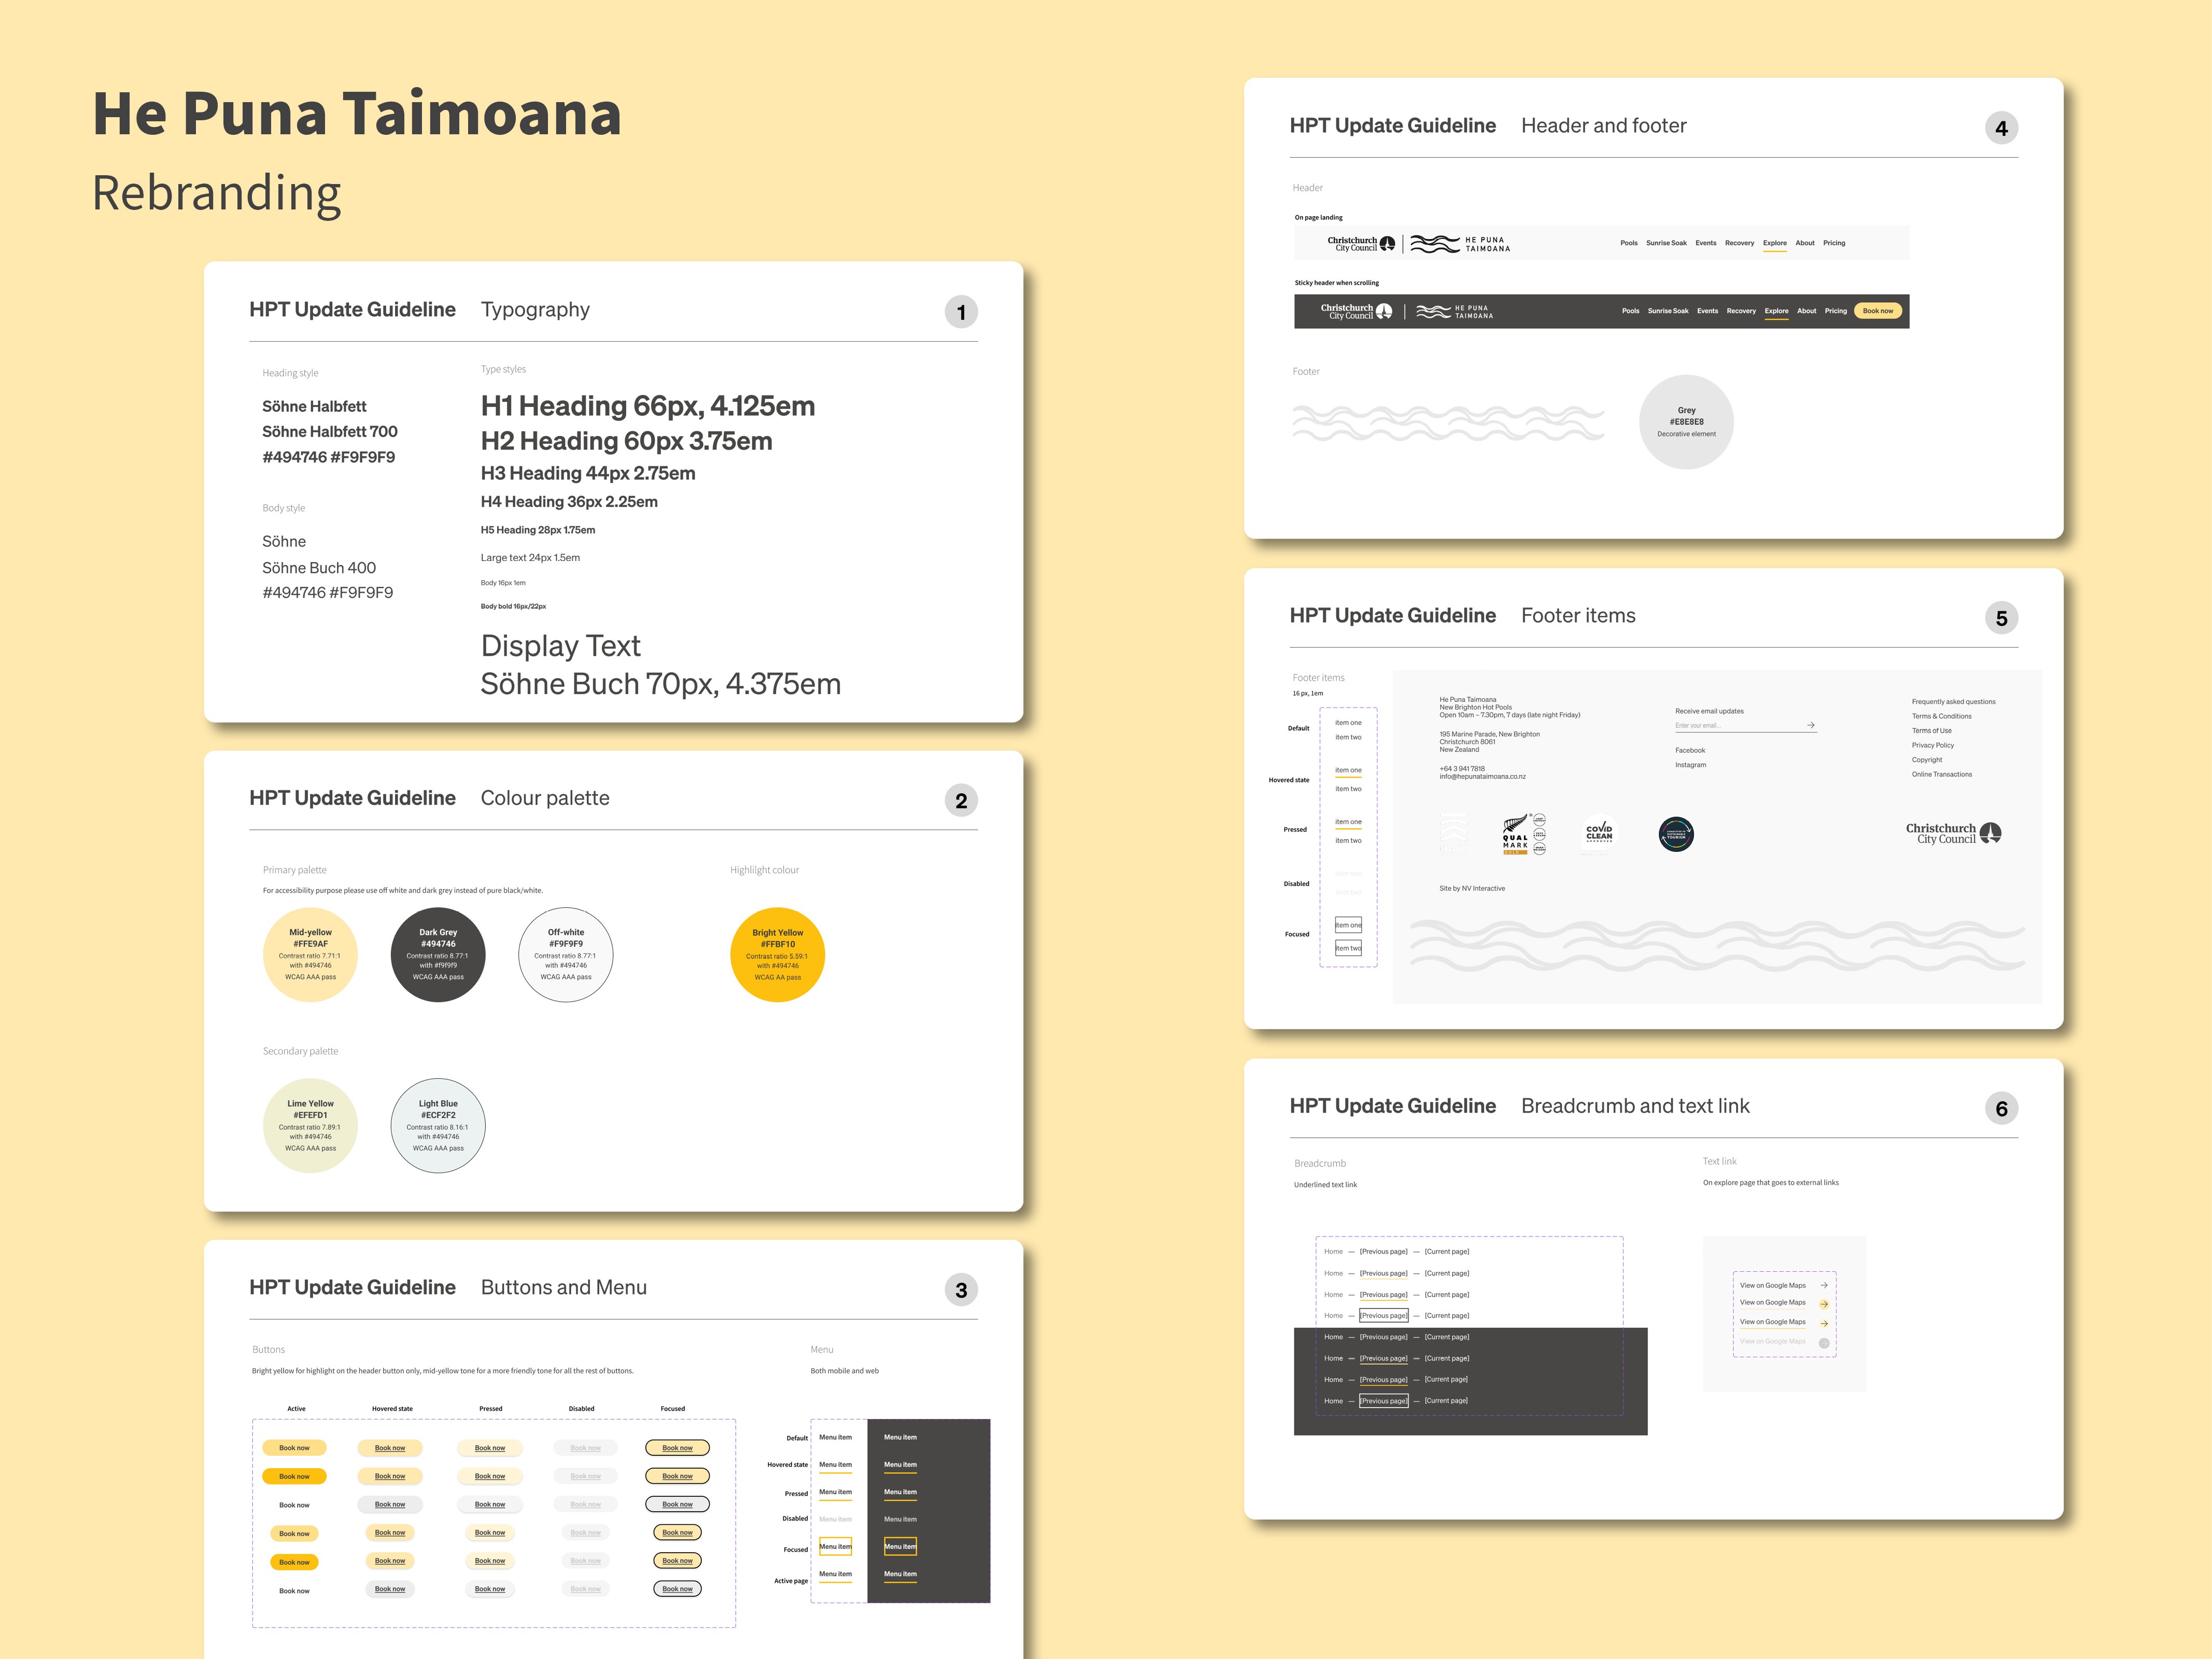Image resolution: width=2212 pixels, height=1659 pixels.
Task: Click the 'Header and footer' card title
Action: point(1604,126)
